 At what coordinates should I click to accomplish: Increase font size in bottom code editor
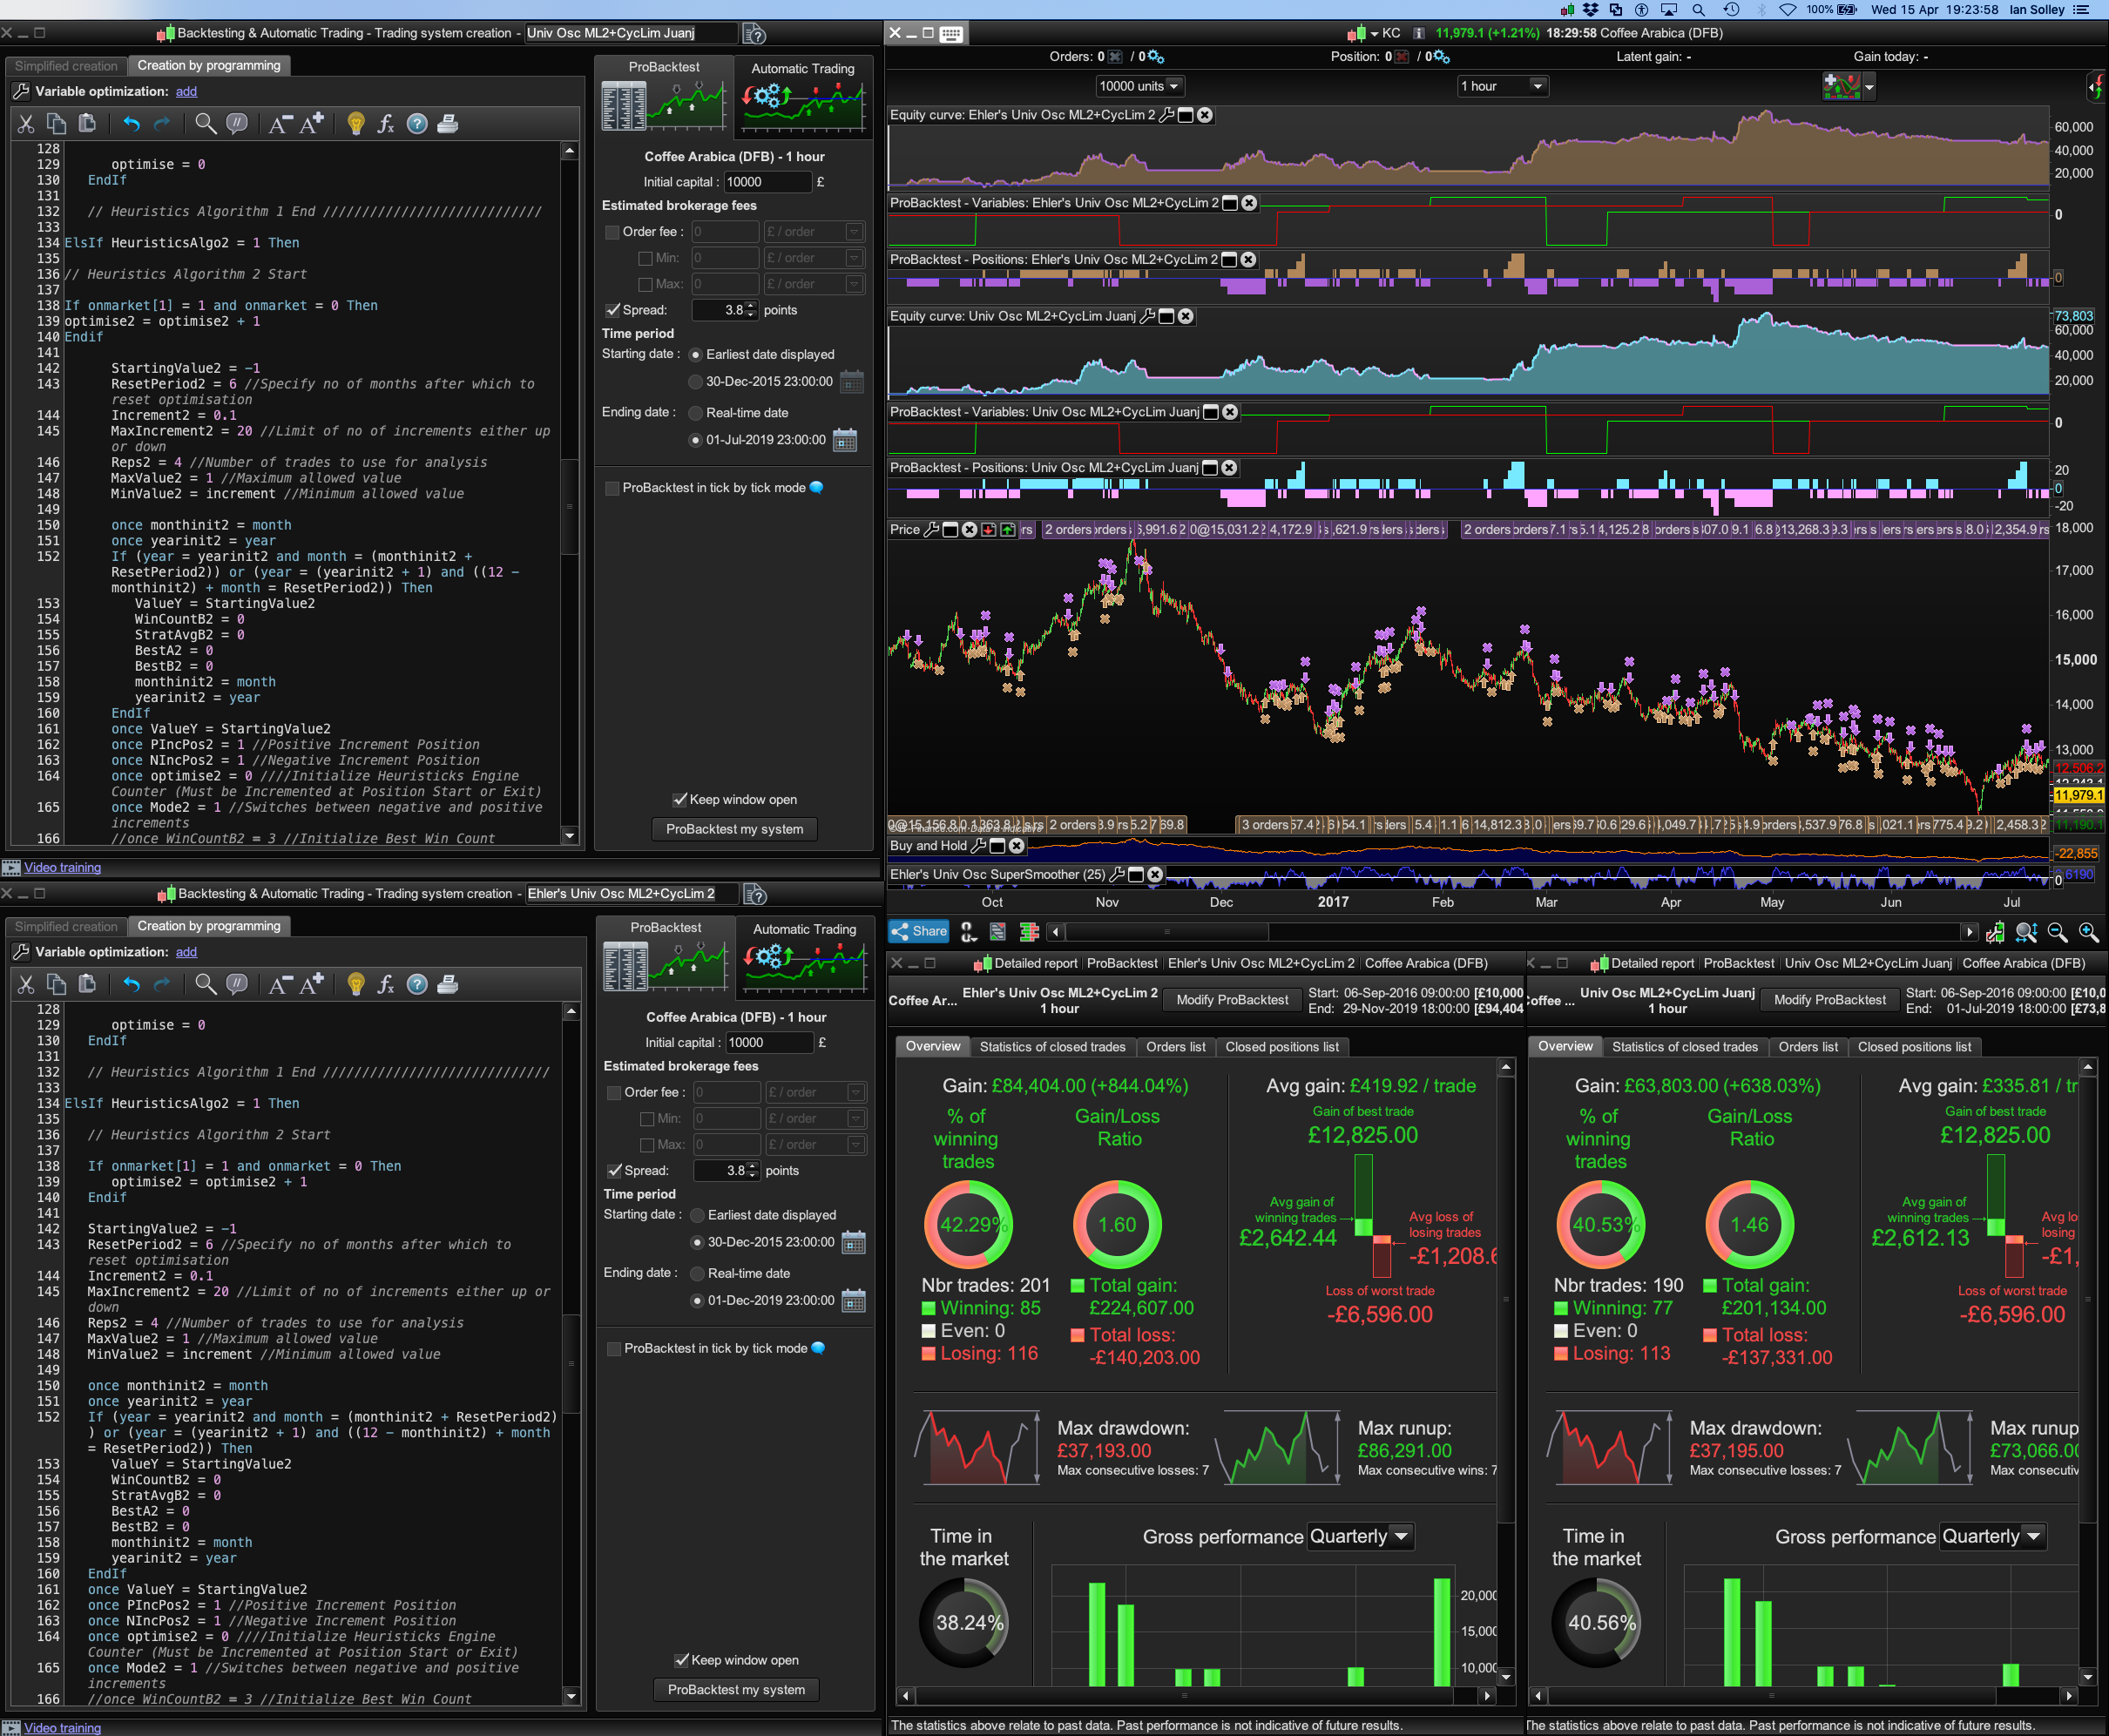tap(312, 985)
